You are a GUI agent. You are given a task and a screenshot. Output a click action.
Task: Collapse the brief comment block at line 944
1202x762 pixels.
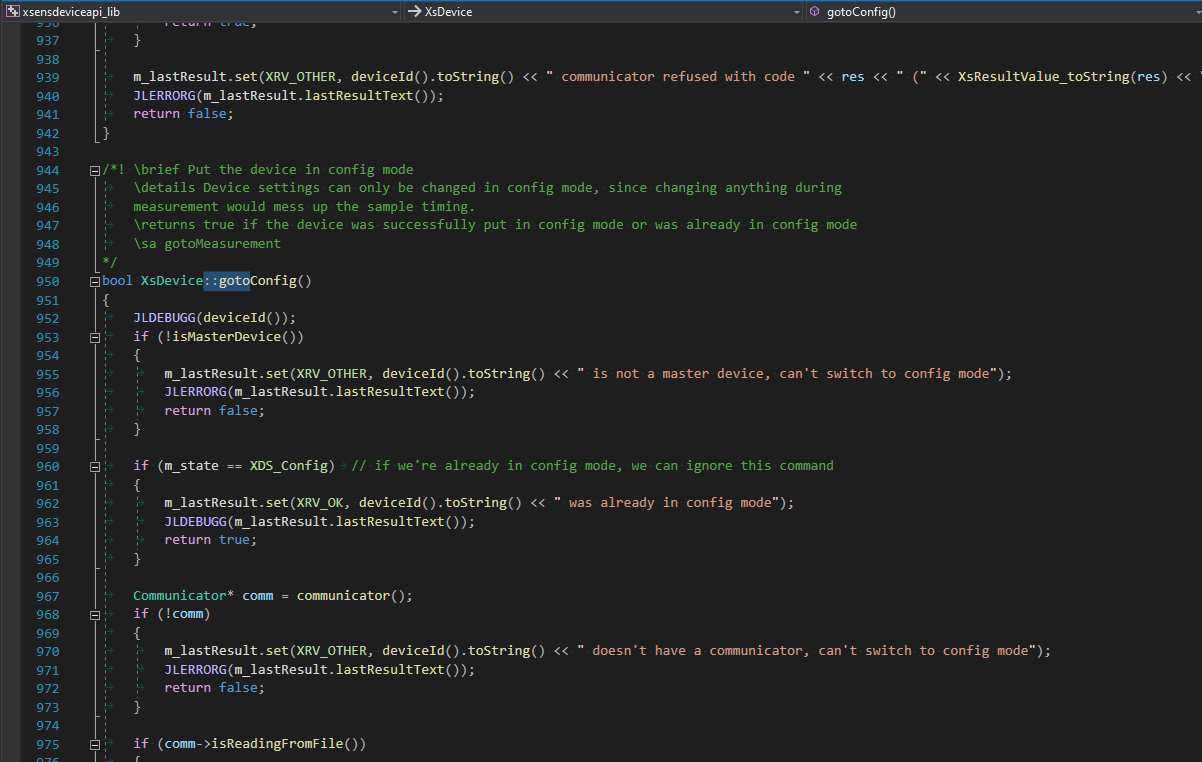95,170
